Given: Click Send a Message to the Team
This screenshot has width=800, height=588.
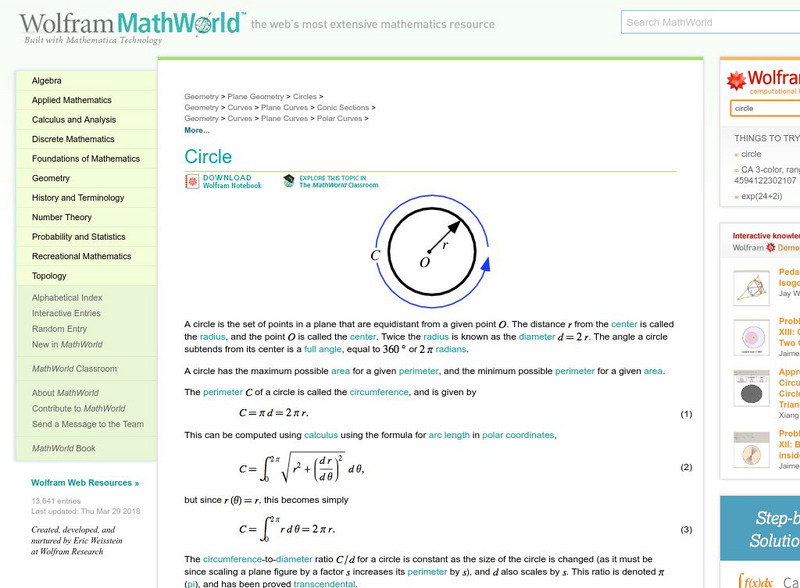Looking at the screenshot, I should tap(88, 424).
